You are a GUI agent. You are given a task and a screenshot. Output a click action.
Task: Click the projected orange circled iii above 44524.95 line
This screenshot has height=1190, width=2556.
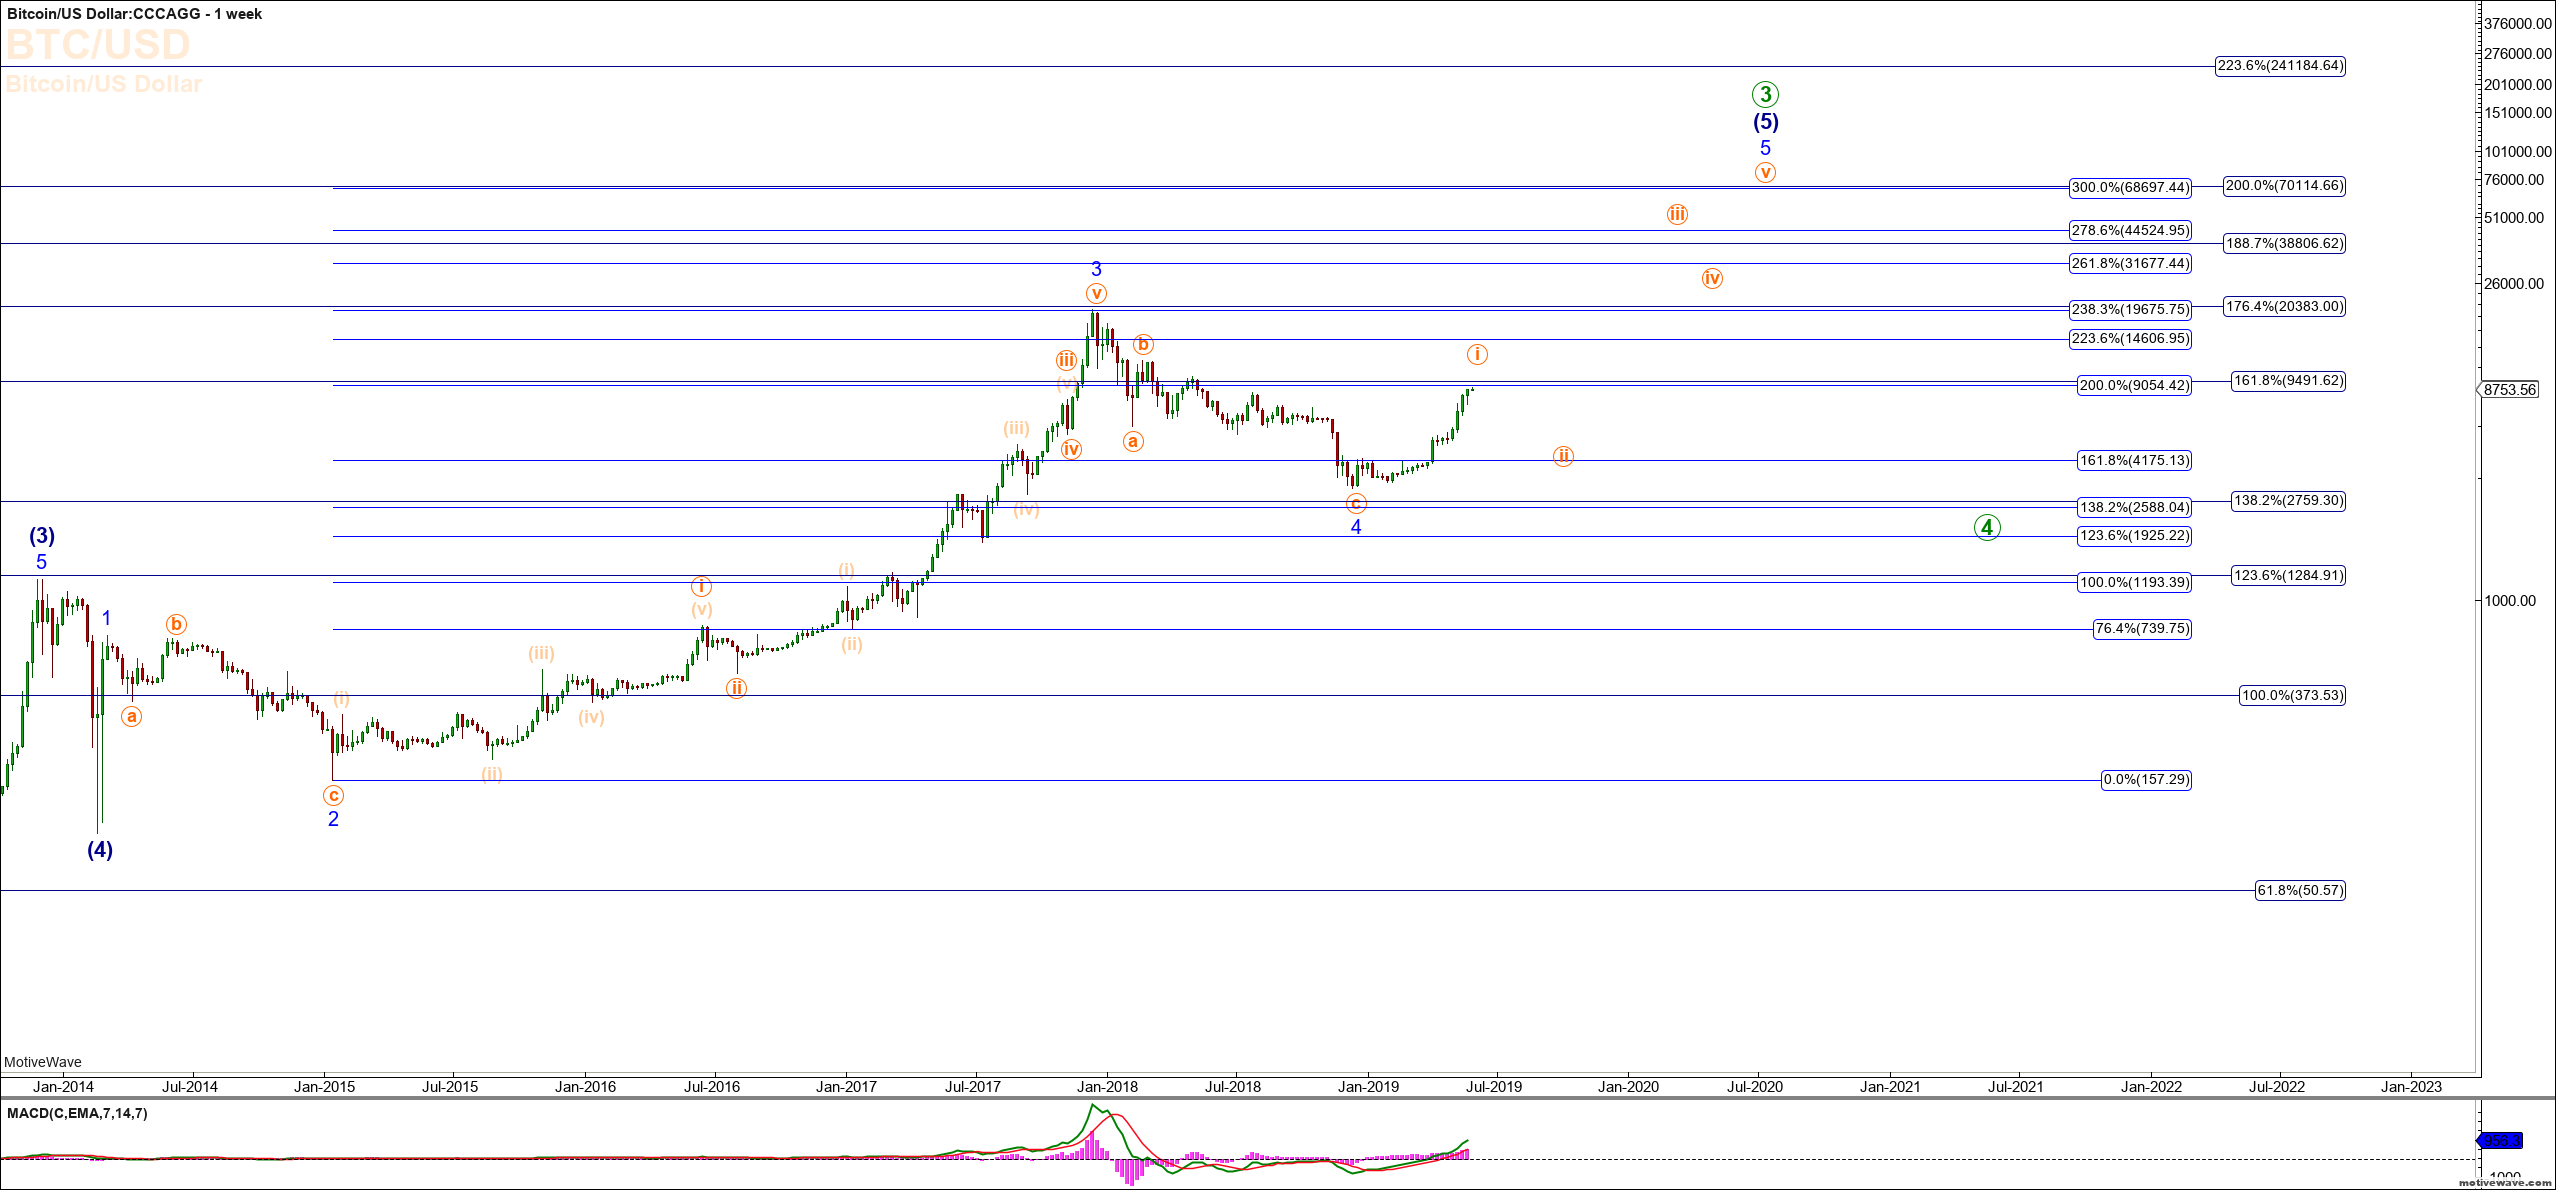(x=1677, y=214)
